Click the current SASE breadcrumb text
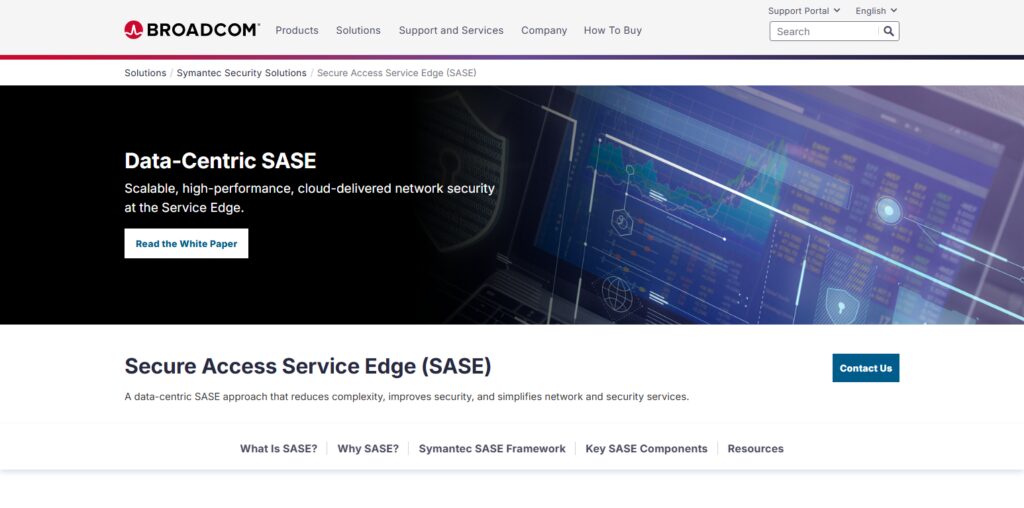 396,72
